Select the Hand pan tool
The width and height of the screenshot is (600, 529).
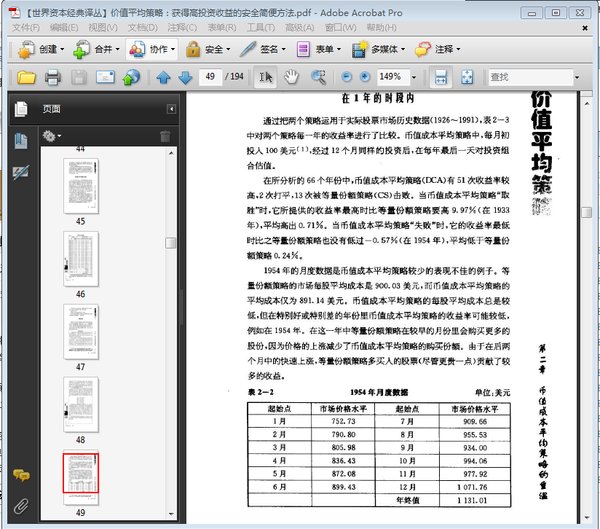[x=292, y=77]
